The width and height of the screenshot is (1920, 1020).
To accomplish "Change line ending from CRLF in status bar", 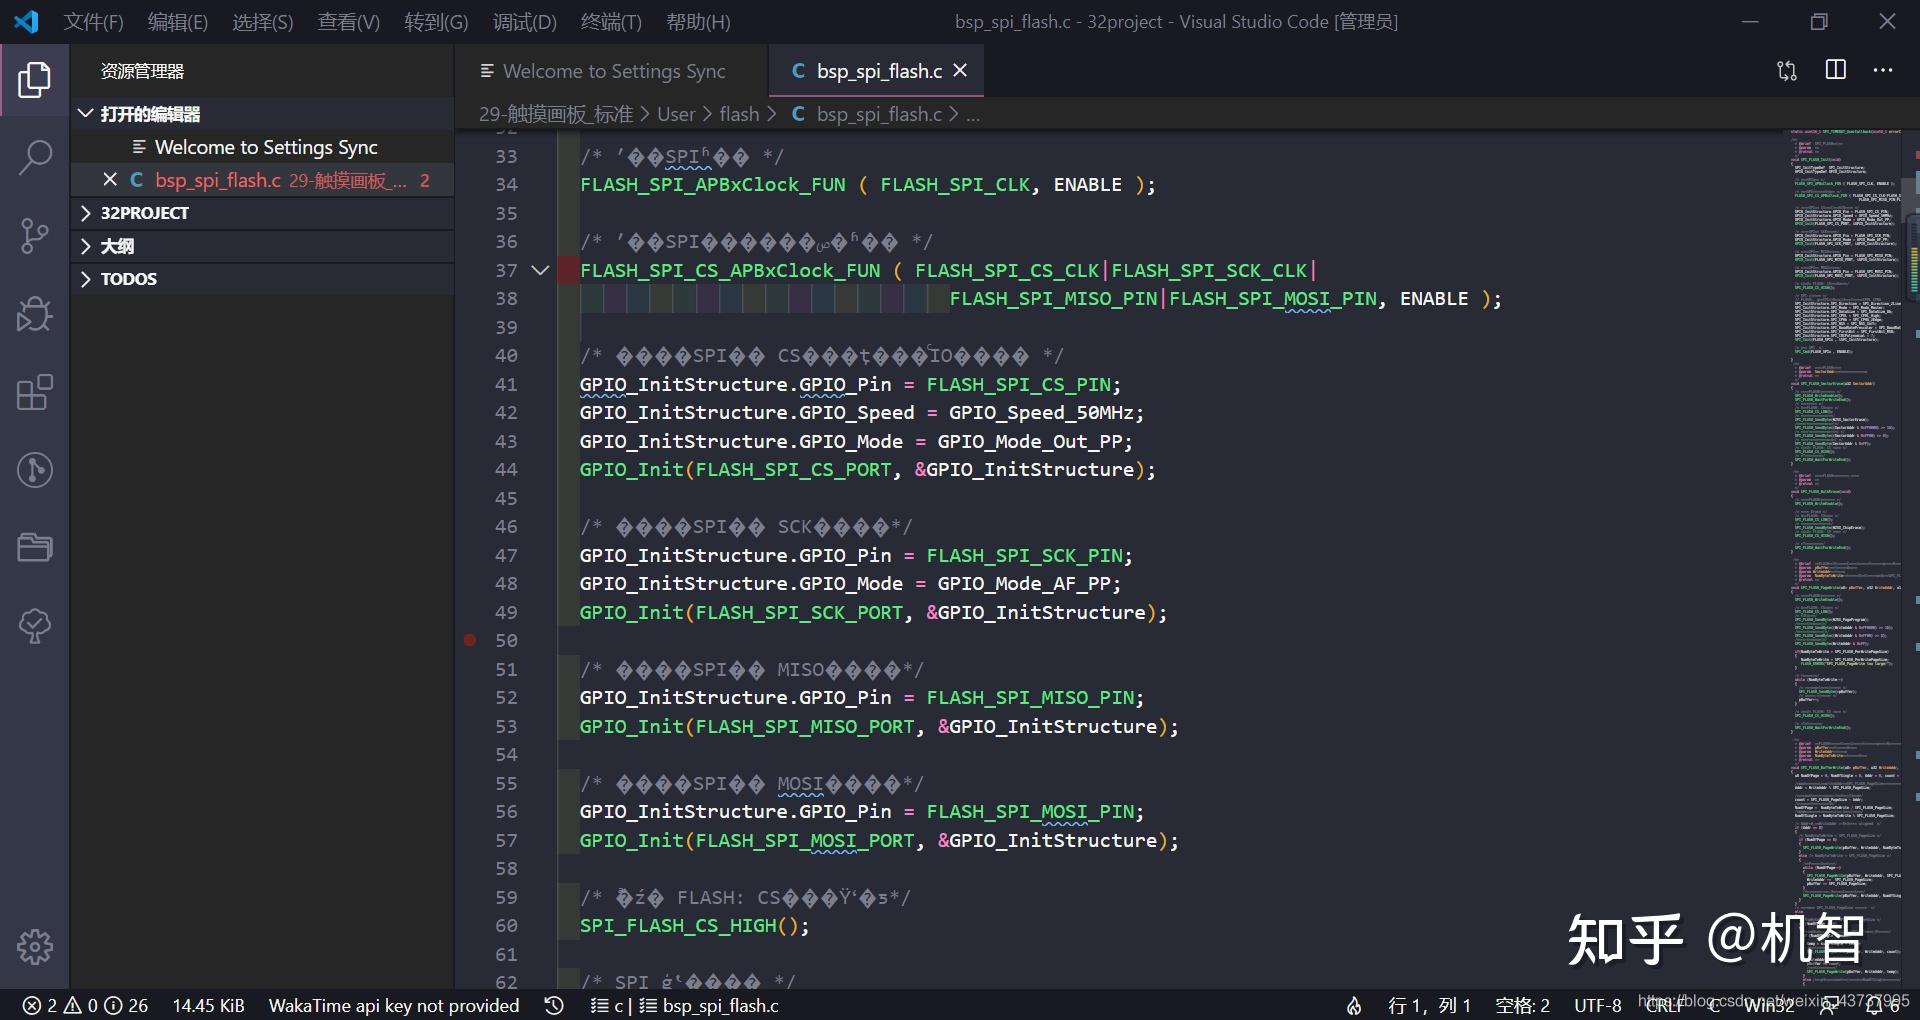I will pos(1661,1006).
